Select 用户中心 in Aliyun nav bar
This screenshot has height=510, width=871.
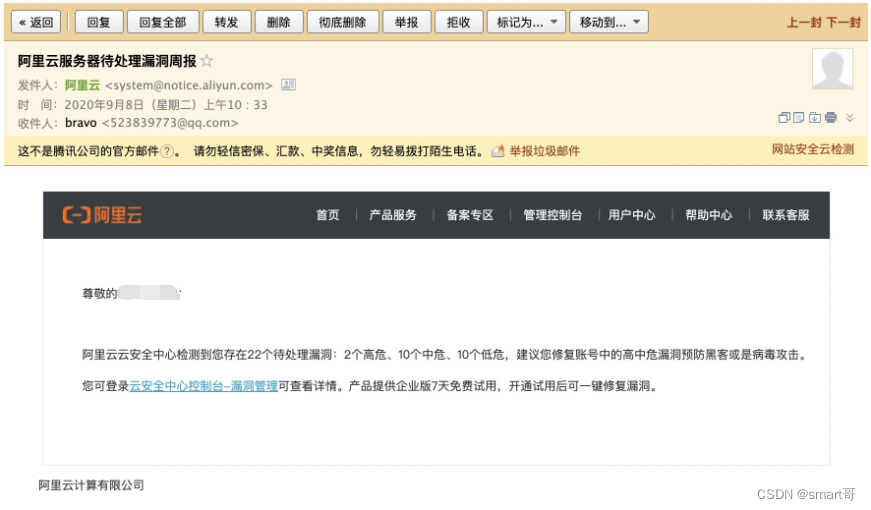click(632, 215)
